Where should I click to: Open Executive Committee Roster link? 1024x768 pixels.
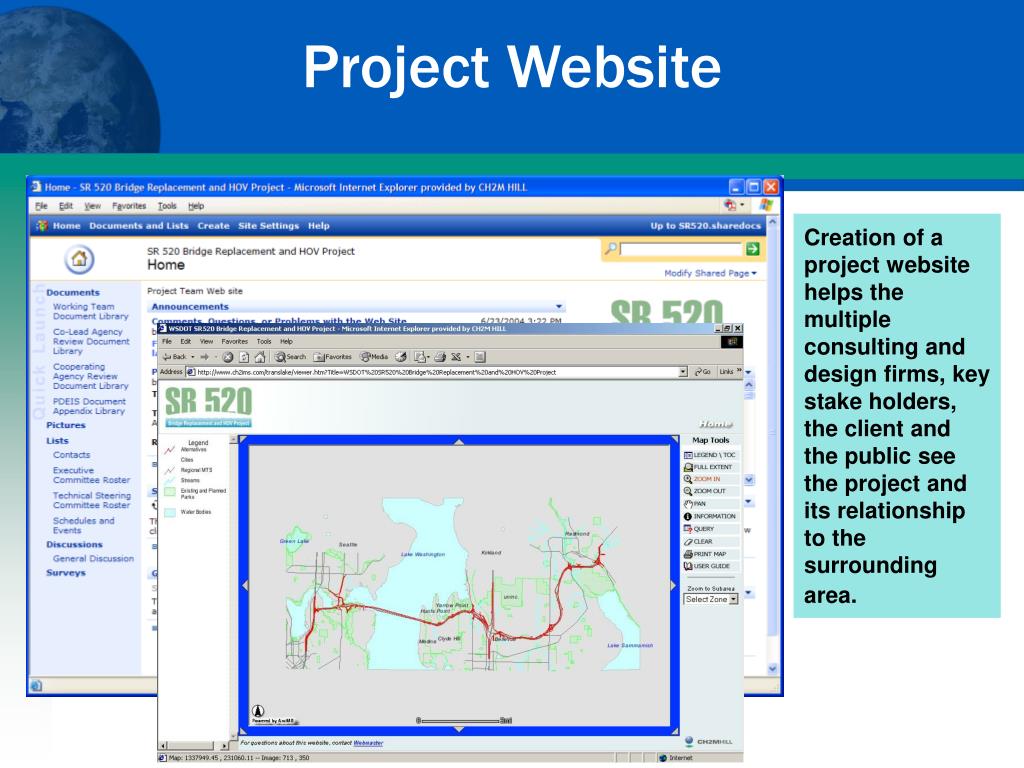[x=91, y=475]
